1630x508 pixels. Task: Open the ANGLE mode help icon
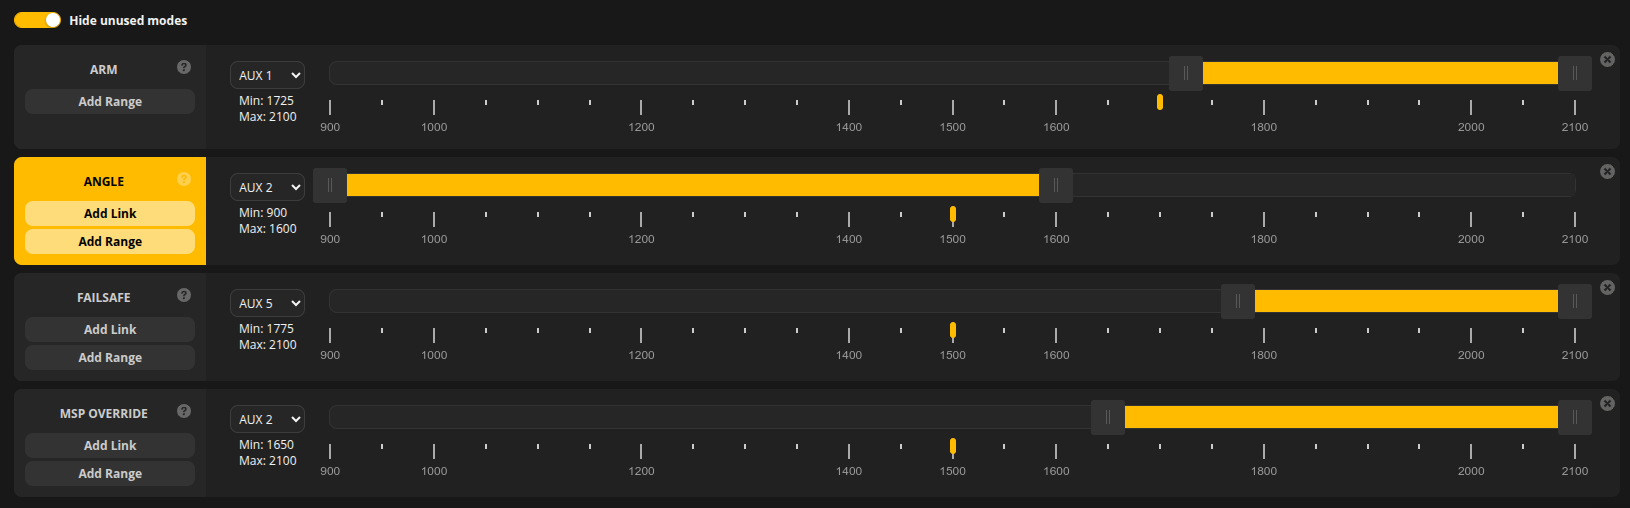click(184, 179)
